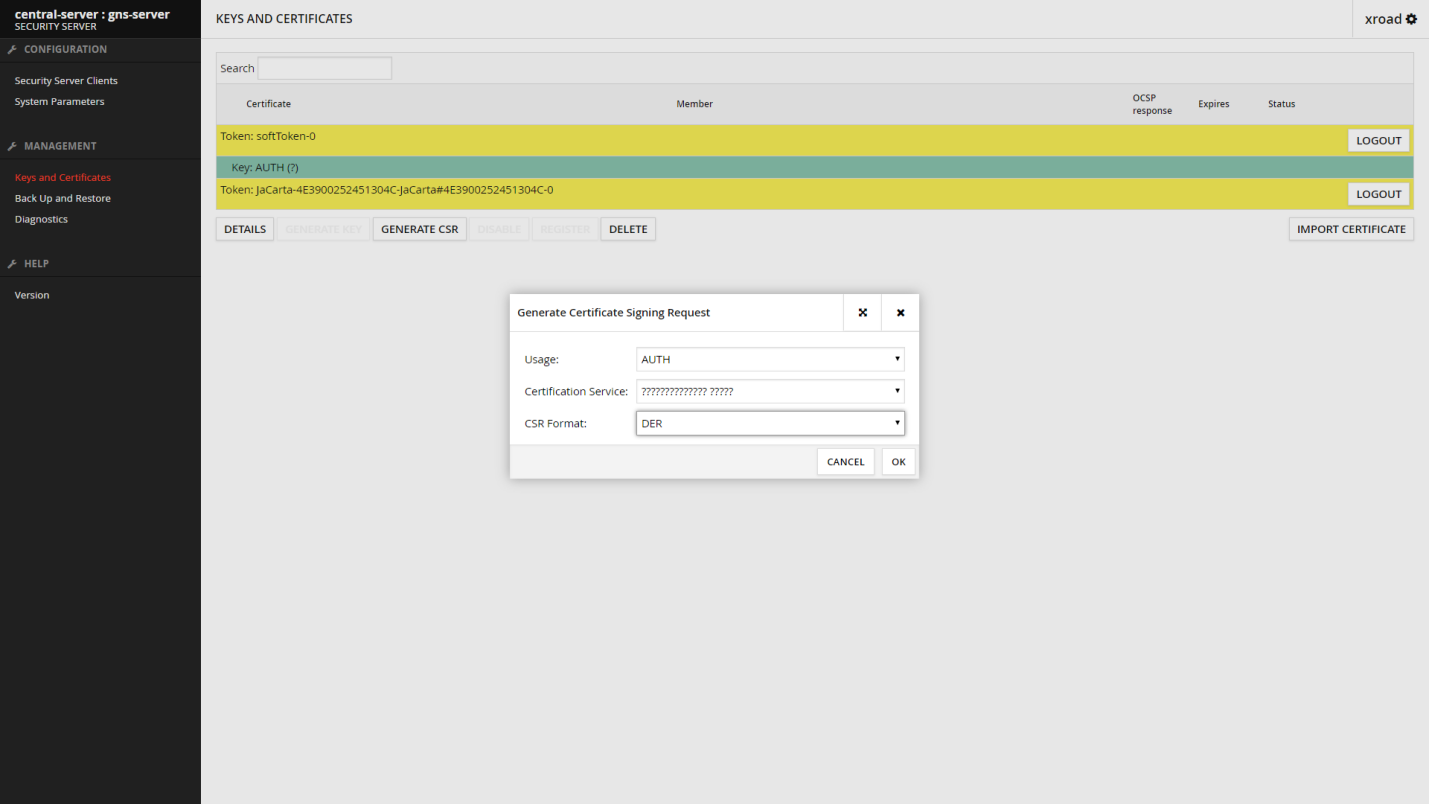
Task: Open the CSR Format dropdown
Action: 770,423
